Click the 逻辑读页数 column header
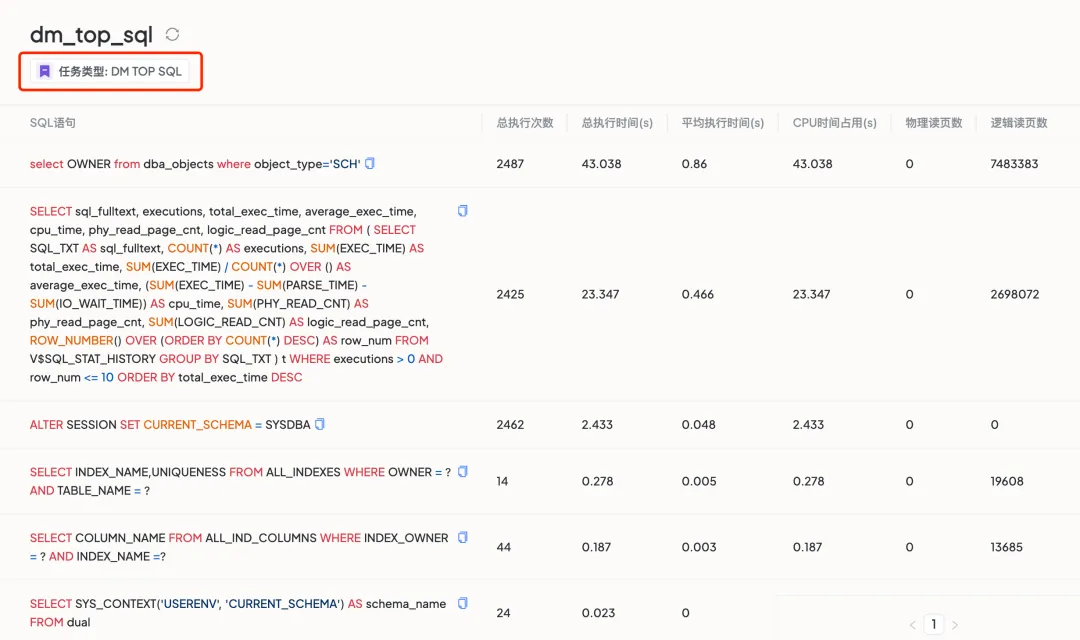The width and height of the screenshot is (1080, 640). pos(1019,123)
